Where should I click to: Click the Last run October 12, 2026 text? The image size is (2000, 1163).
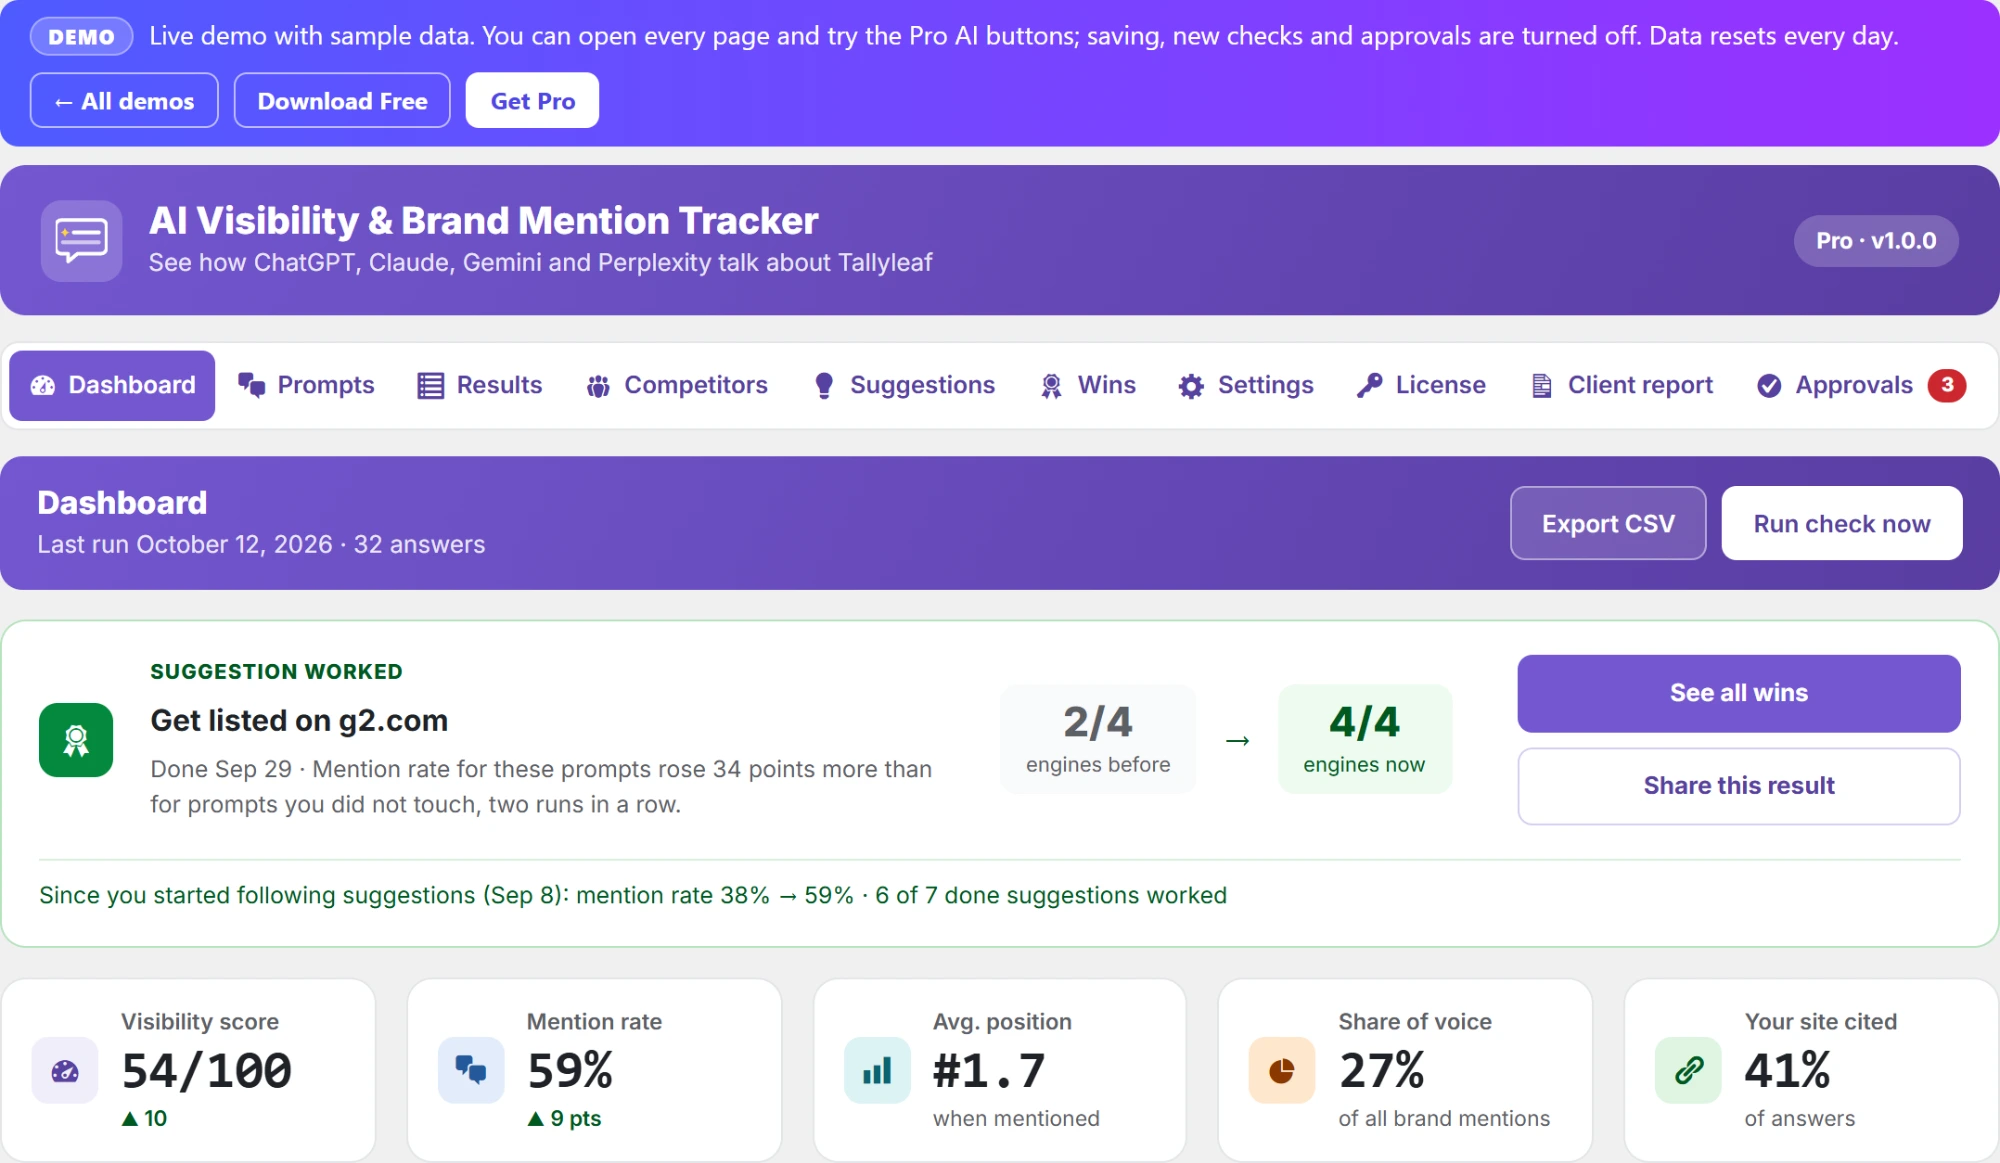(x=185, y=545)
